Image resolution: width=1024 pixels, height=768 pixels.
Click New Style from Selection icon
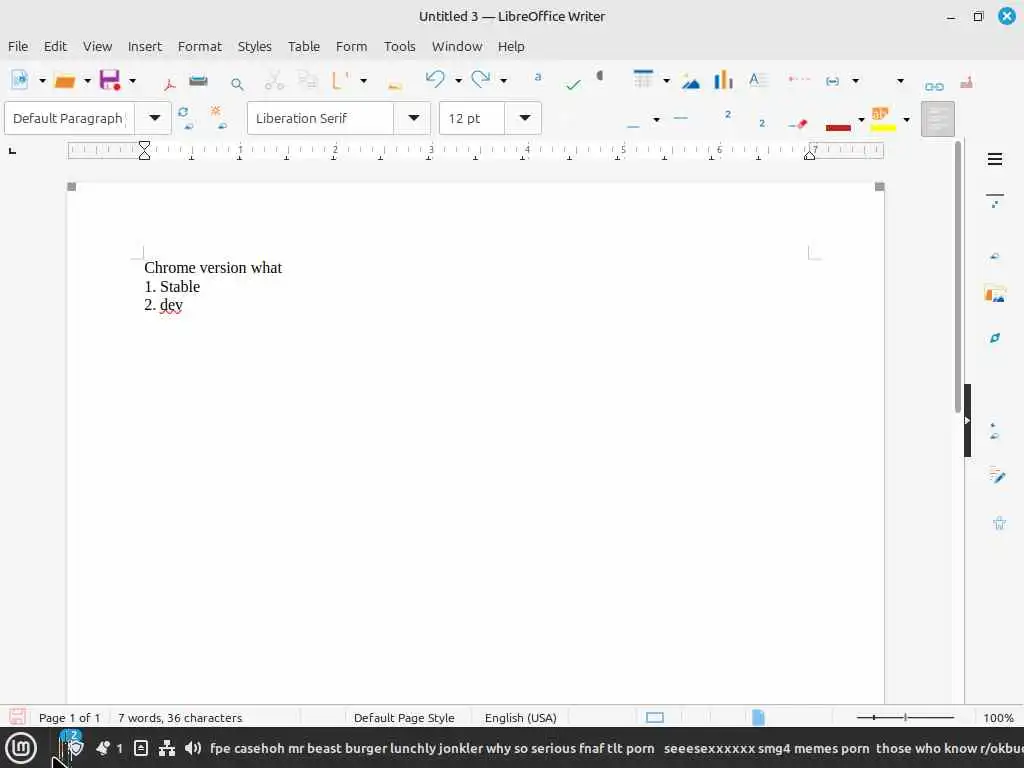tap(218, 118)
